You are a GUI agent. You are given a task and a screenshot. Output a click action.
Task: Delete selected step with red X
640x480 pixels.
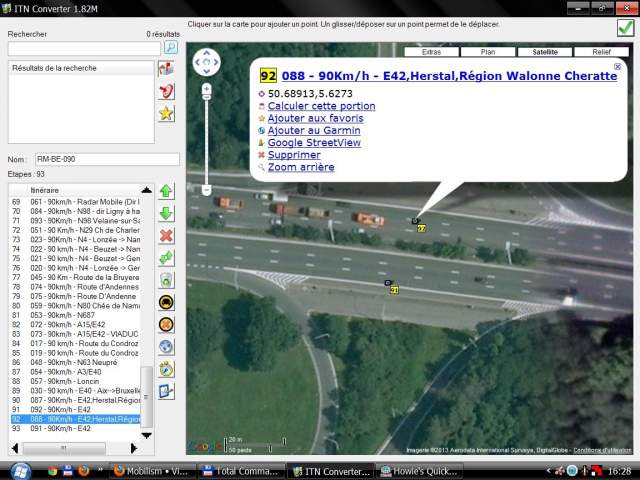[x=167, y=236]
